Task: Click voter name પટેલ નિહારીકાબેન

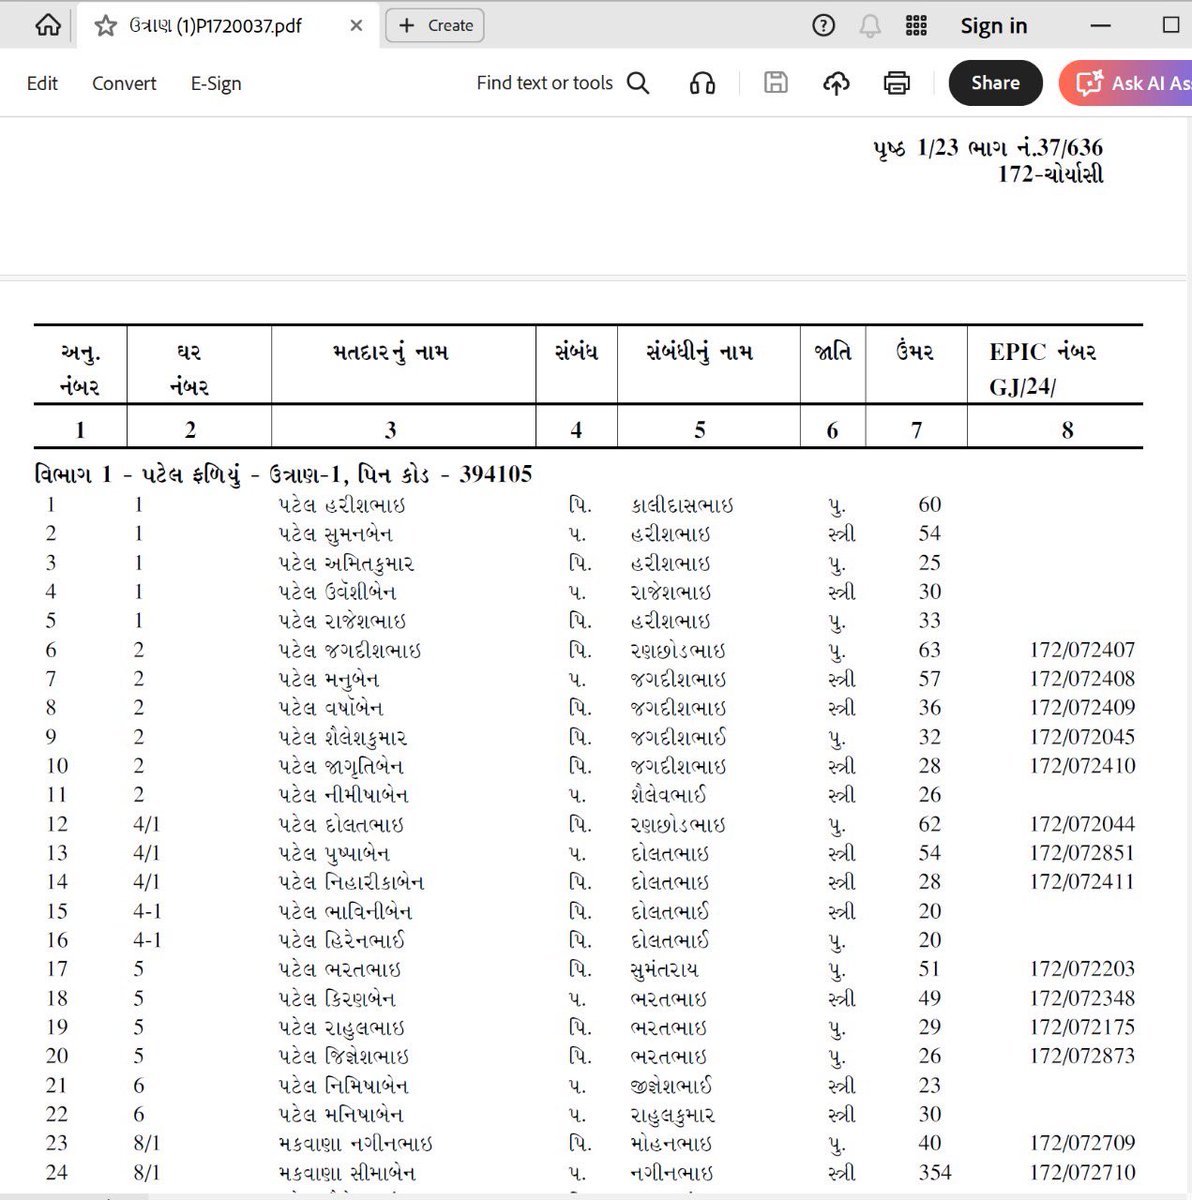Action: (x=351, y=883)
